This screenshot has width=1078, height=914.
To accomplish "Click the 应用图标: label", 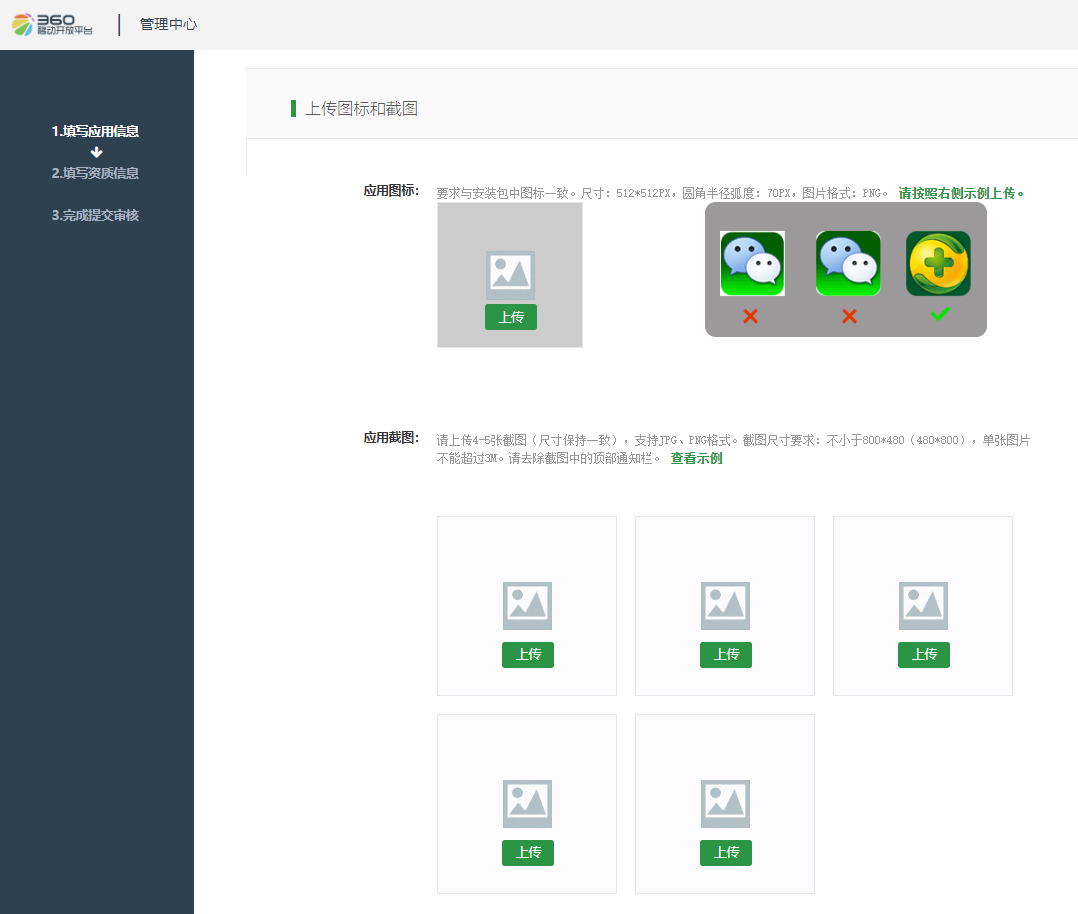I will point(391,191).
